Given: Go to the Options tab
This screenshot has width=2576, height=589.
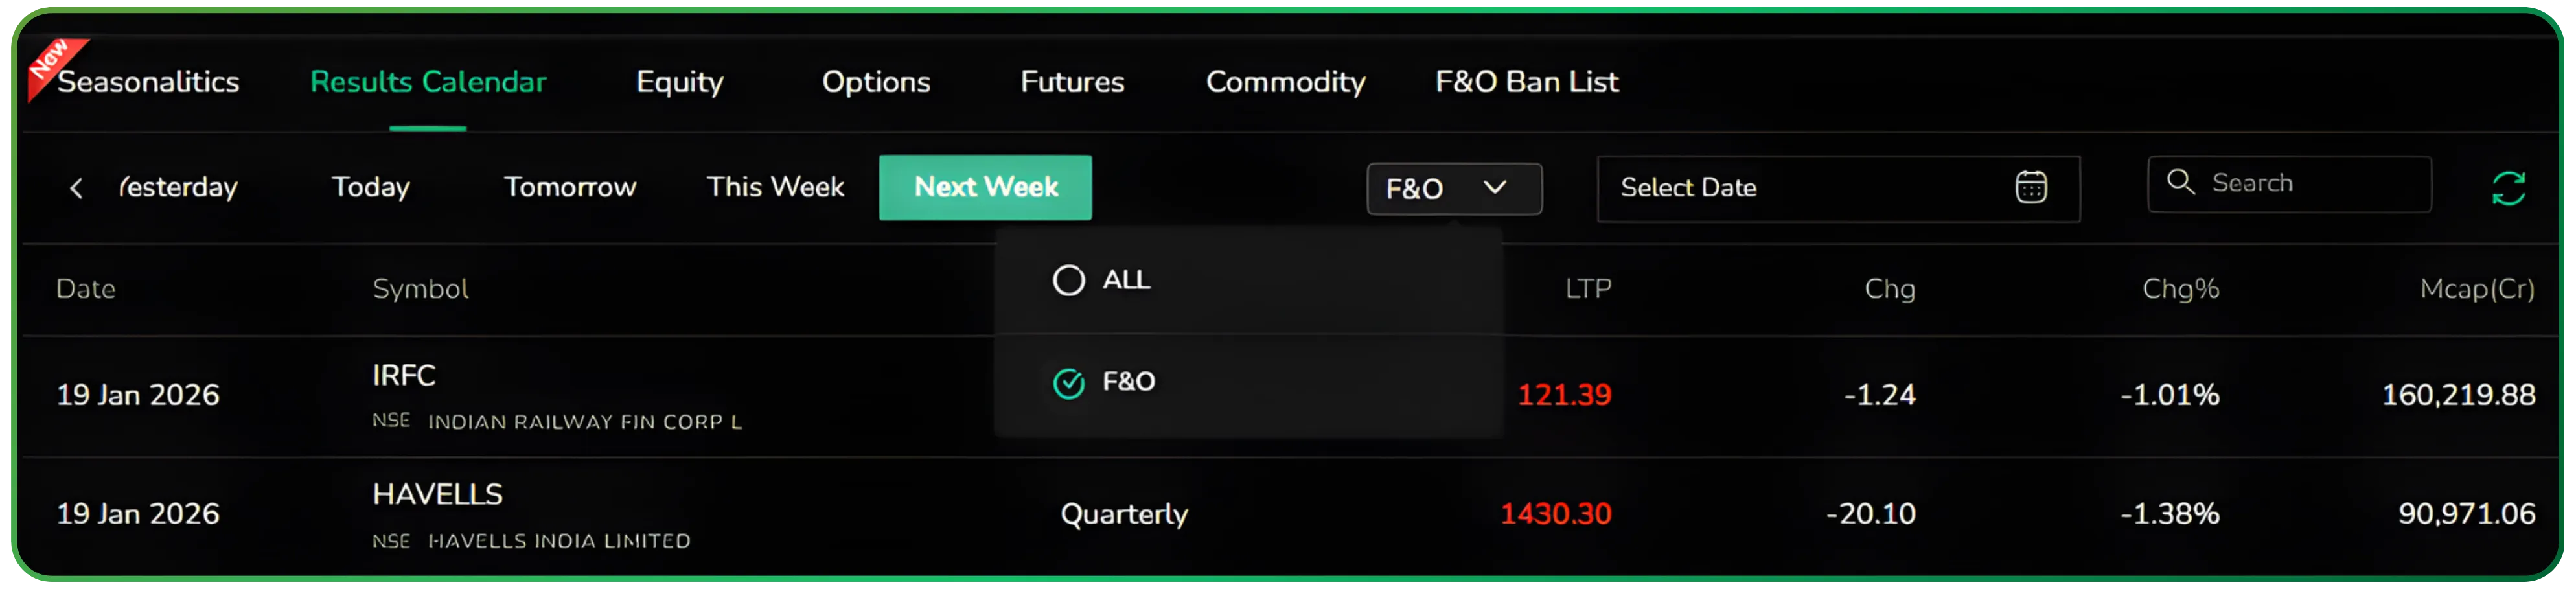Looking at the screenshot, I should click(x=876, y=82).
